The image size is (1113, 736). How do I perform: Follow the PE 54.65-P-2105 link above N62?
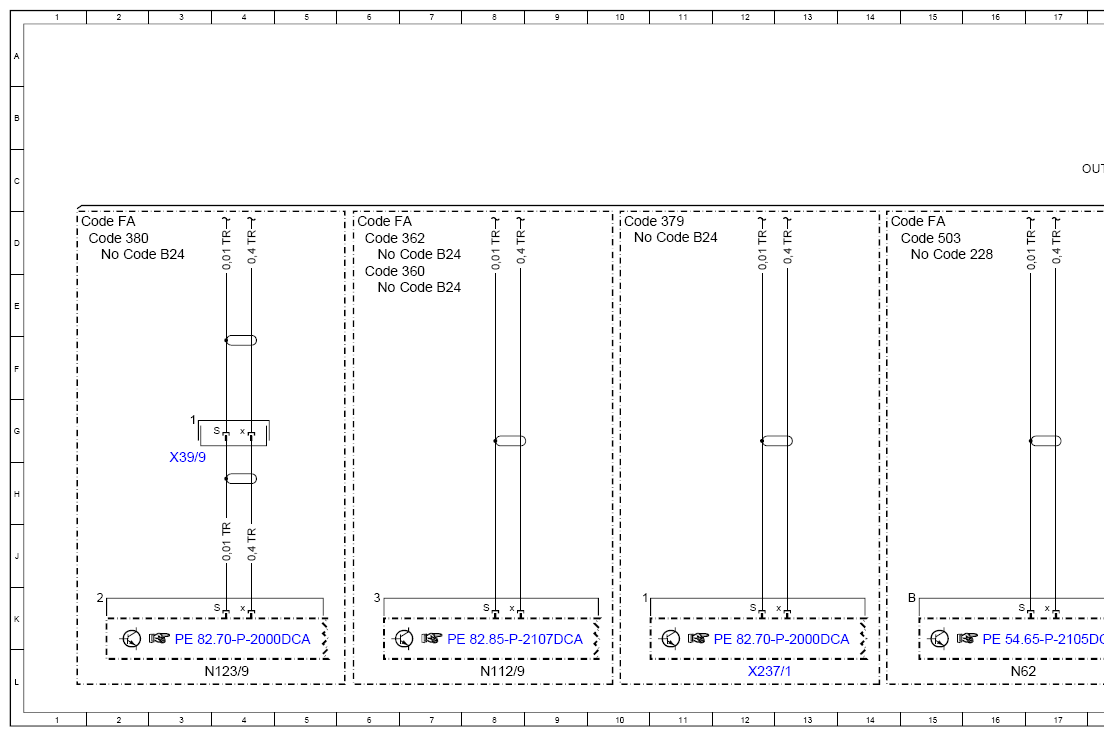[1043, 639]
